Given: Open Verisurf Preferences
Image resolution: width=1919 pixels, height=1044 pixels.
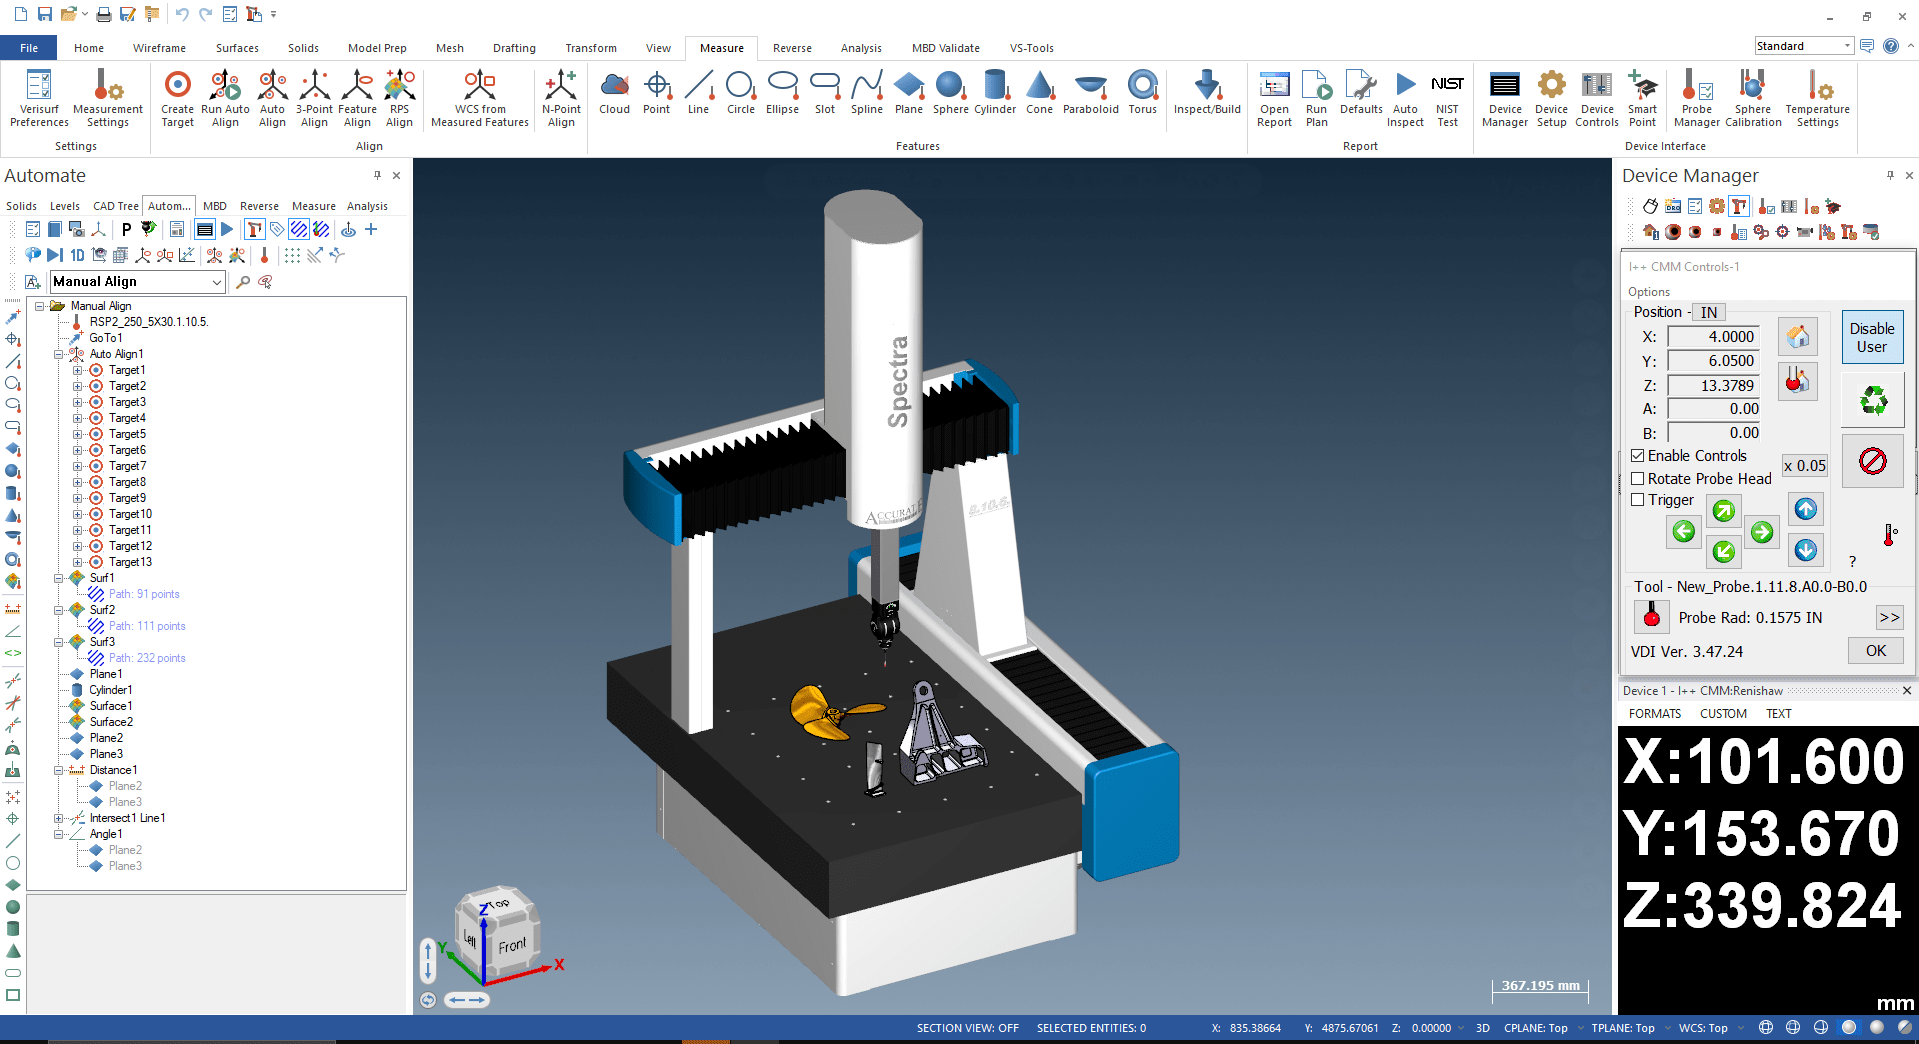Looking at the screenshot, I should coord(39,98).
